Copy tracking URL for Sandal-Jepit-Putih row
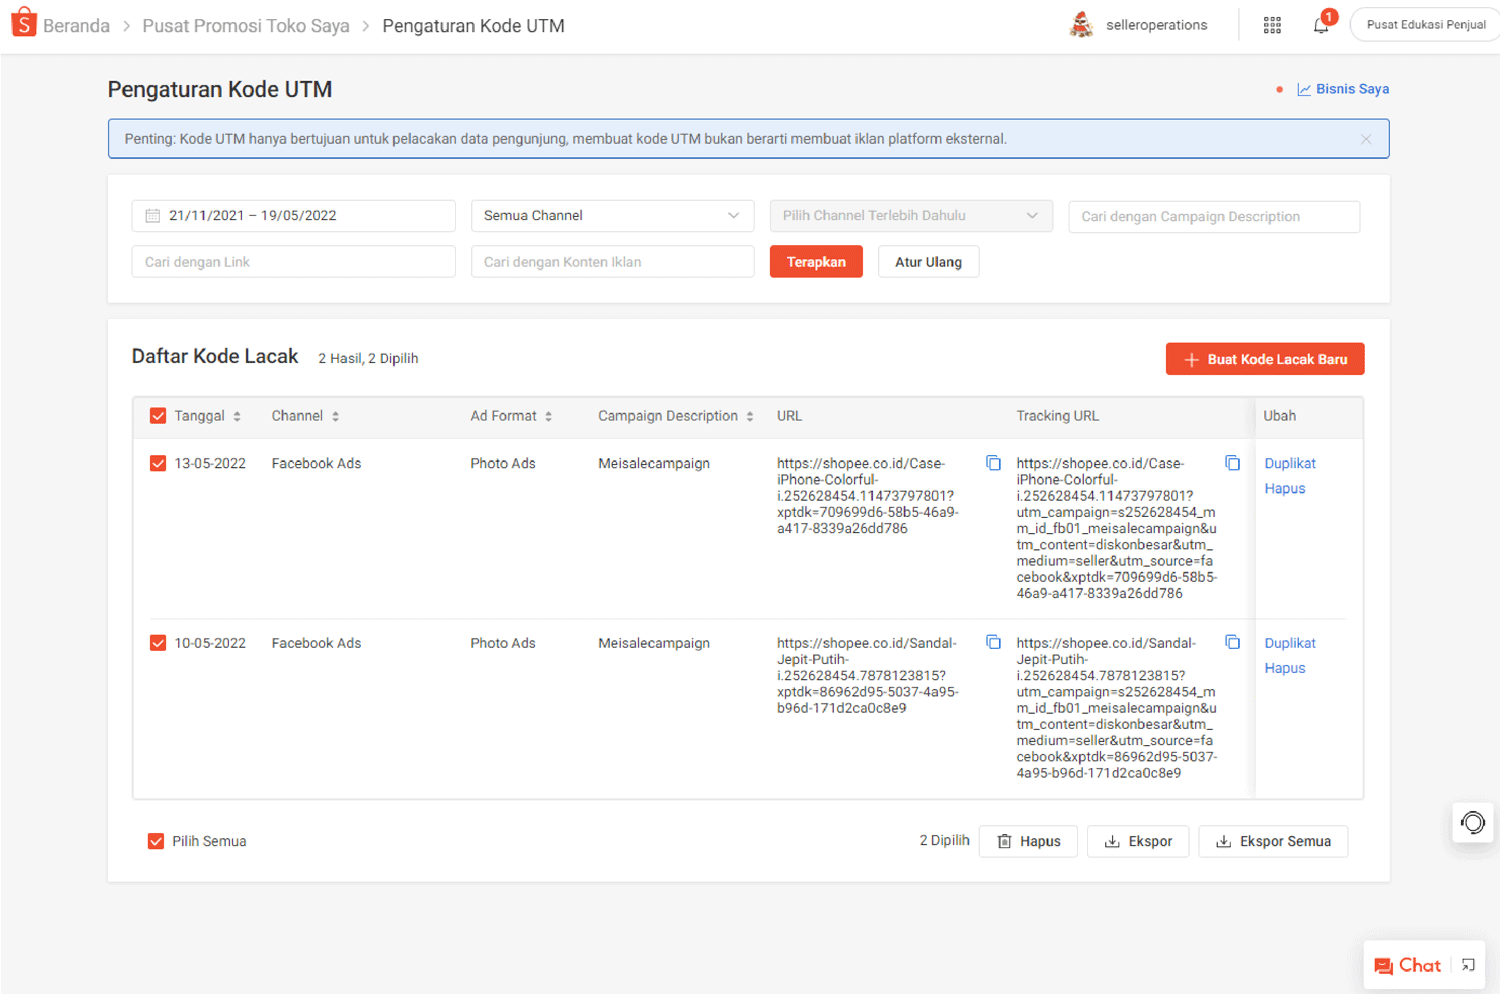The height and width of the screenshot is (994, 1500). click(x=1232, y=643)
